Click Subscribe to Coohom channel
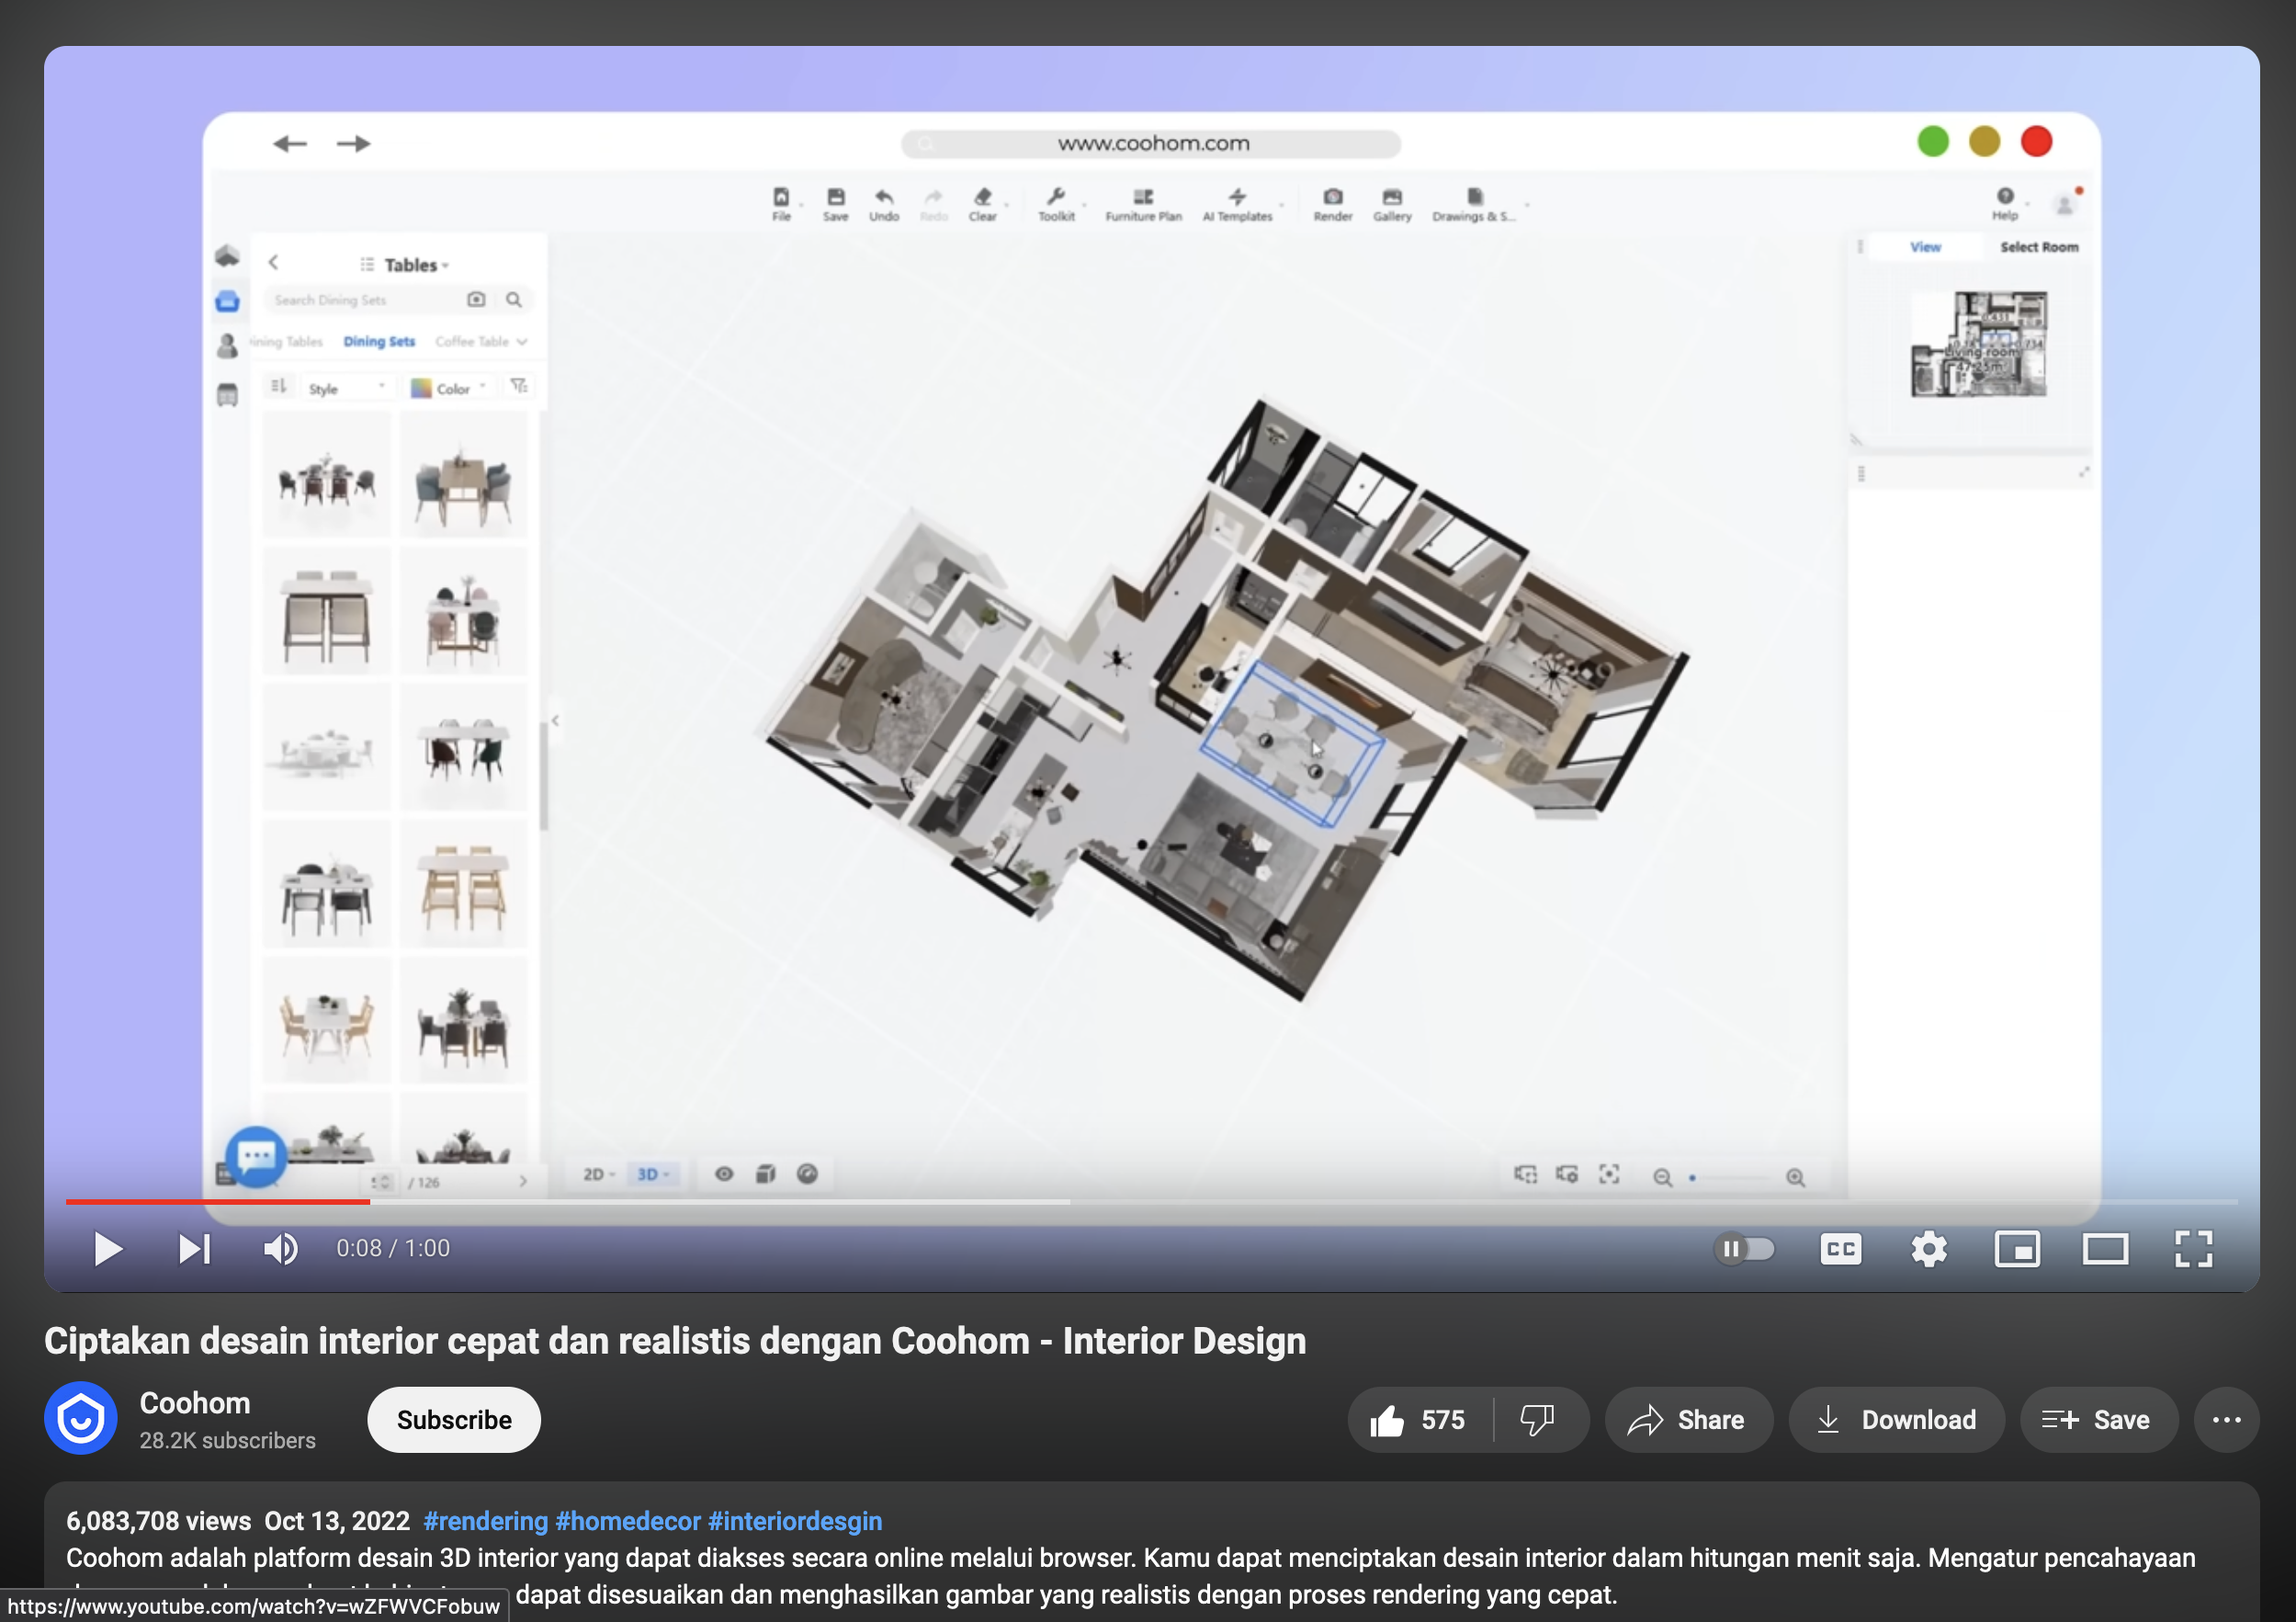Viewport: 2296px width, 1622px height. (451, 1418)
